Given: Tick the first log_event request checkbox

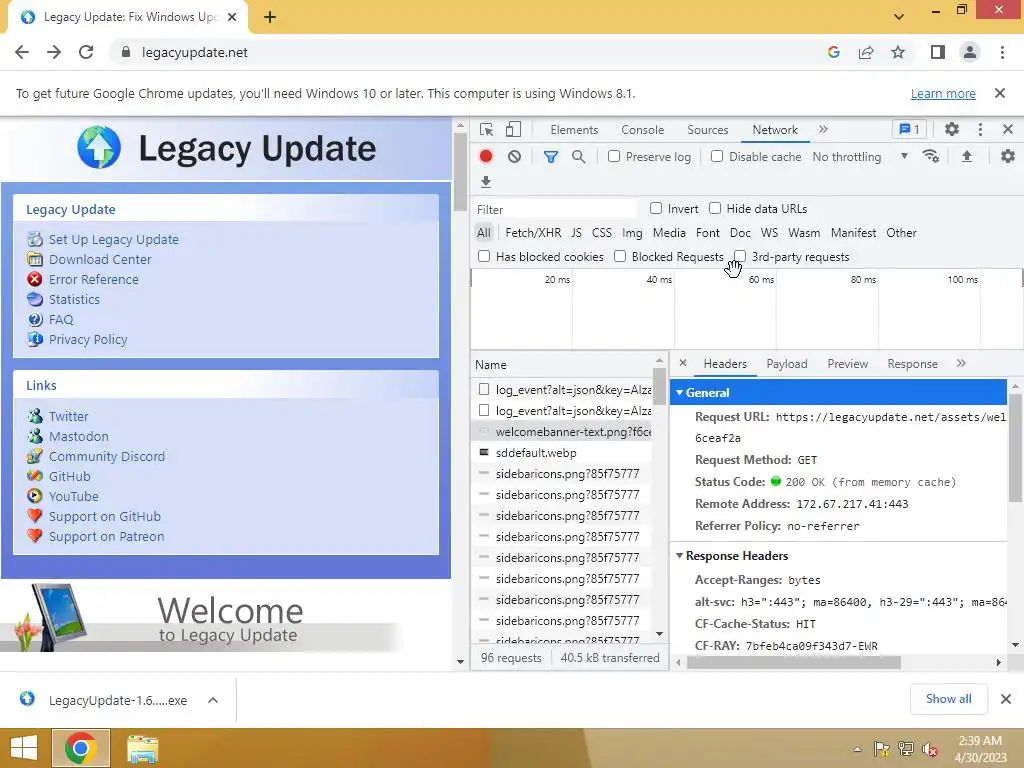Looking at the screenshot, I should coord(484,389).
